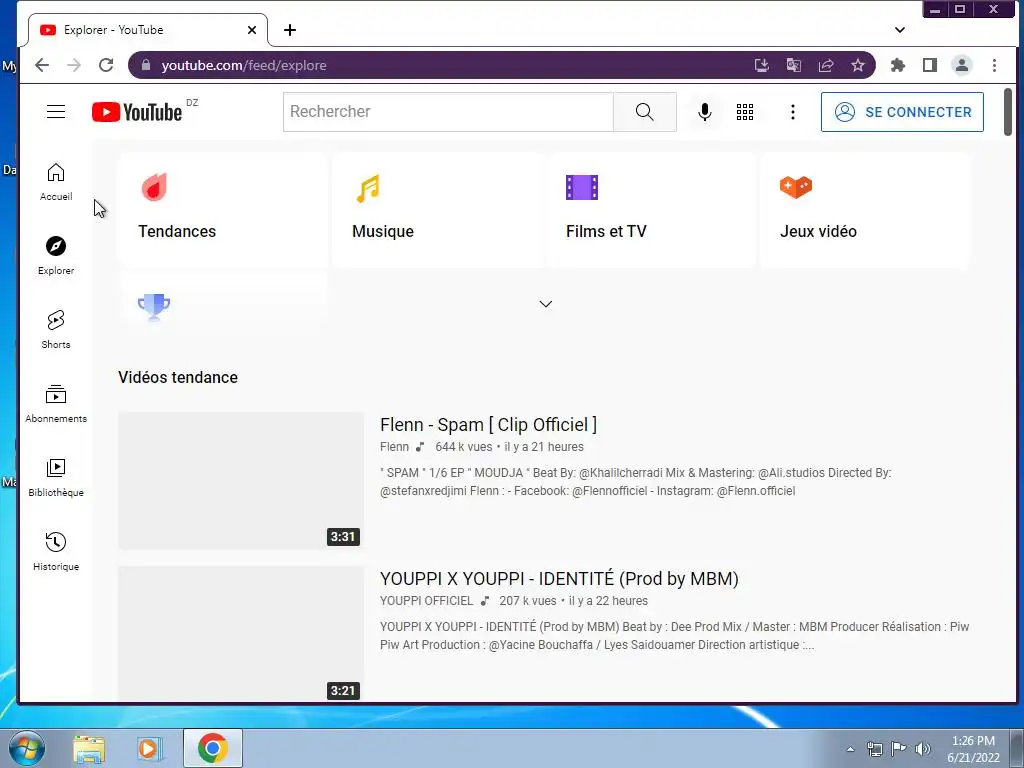Toggle Chrome side panel icon
Screen dimensions: 1024x768
pos(930,65)
